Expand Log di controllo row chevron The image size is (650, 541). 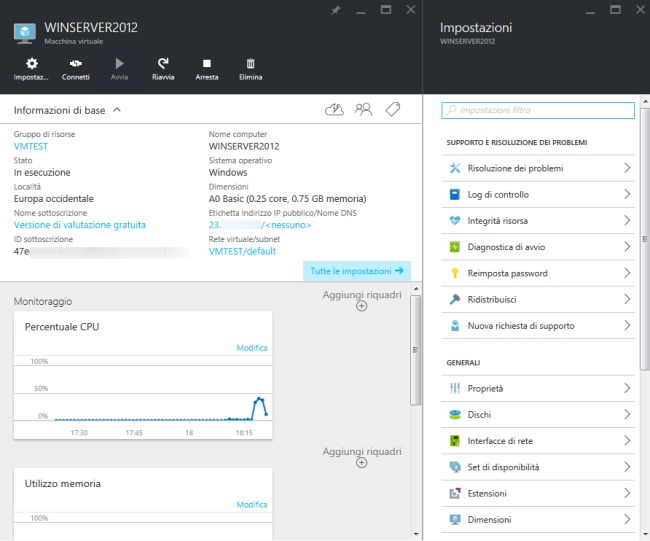pyautogui.click(x=627, y=194)
